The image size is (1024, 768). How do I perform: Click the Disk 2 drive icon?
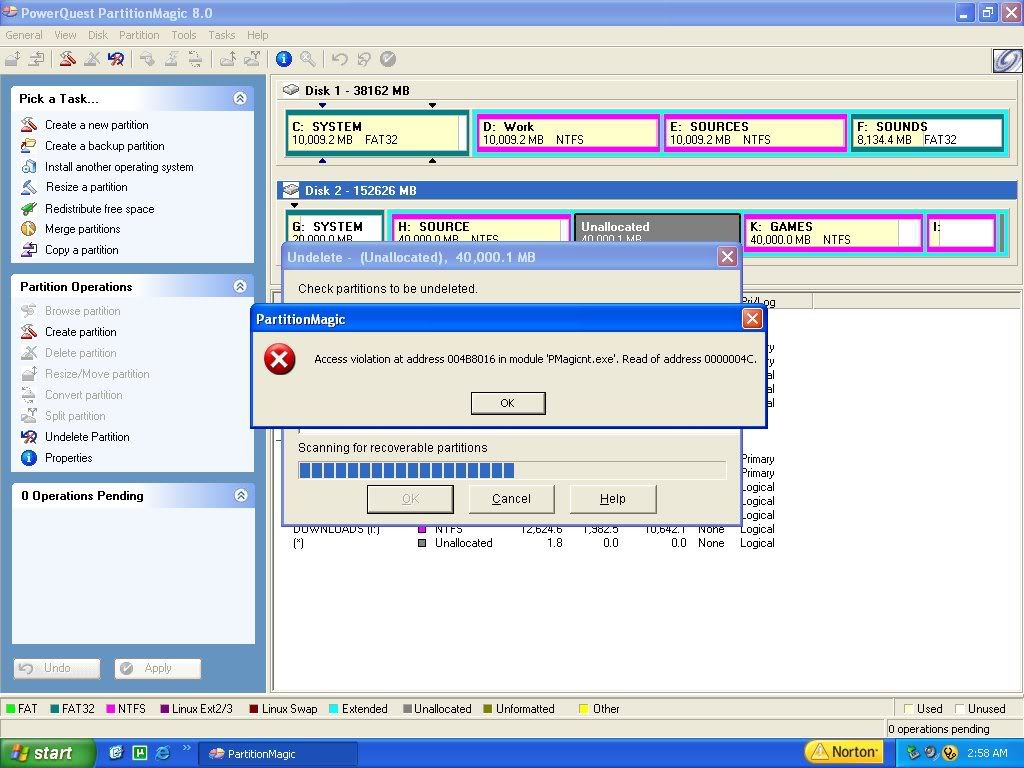291,190
